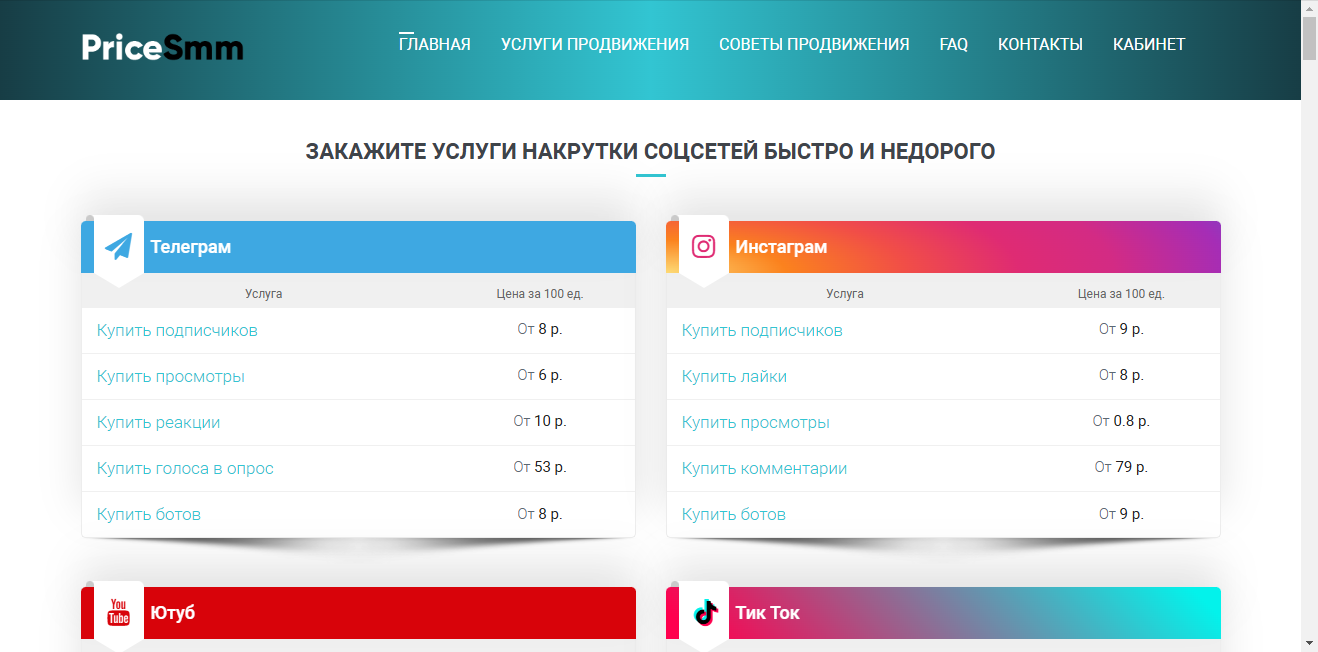Open the Купить комментарии link
Viewport: 1318px width, 652px height.
(764, 468)
